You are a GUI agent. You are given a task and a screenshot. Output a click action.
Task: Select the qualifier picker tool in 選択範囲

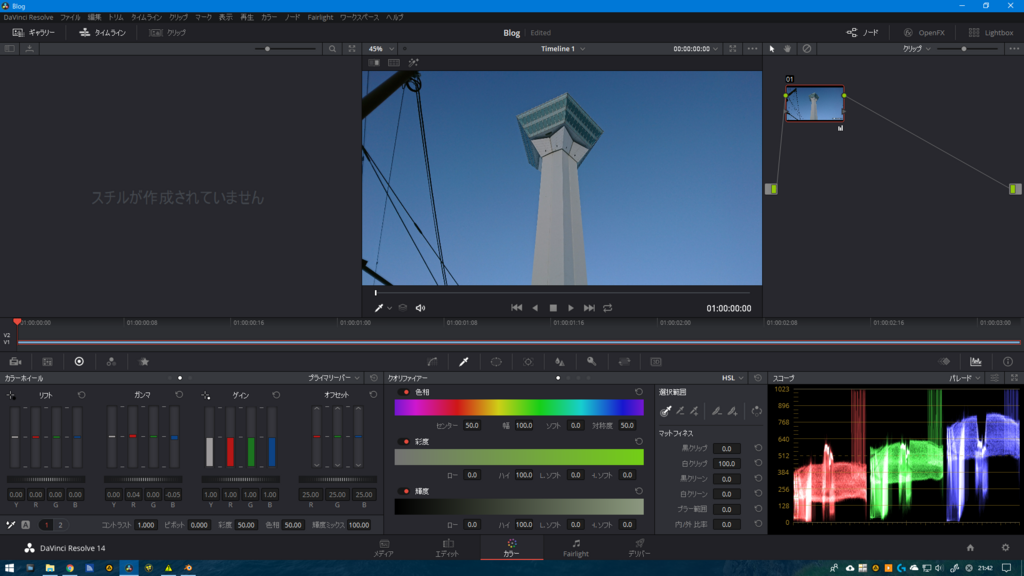tap(665, 411)
